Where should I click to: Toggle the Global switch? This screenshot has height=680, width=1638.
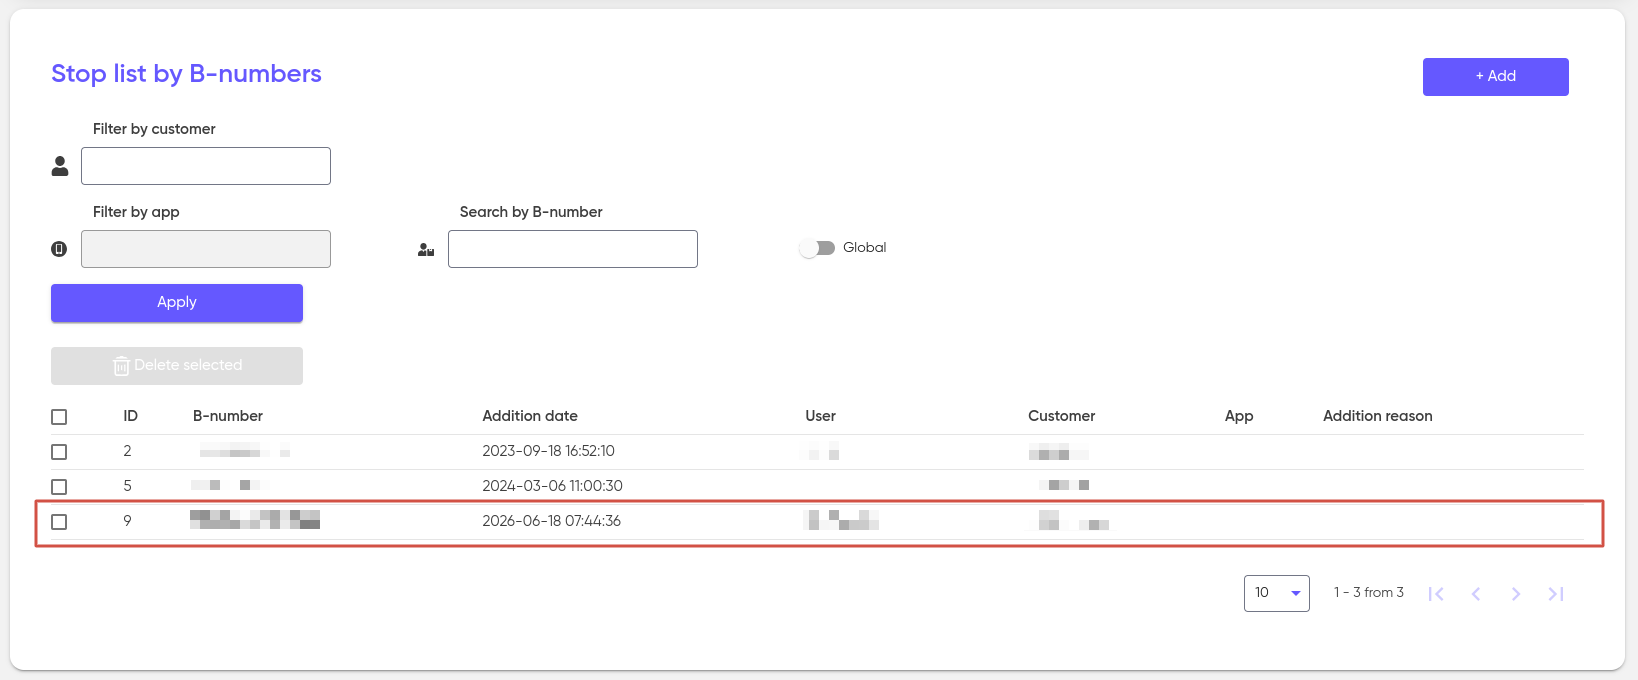coord(817,248)
